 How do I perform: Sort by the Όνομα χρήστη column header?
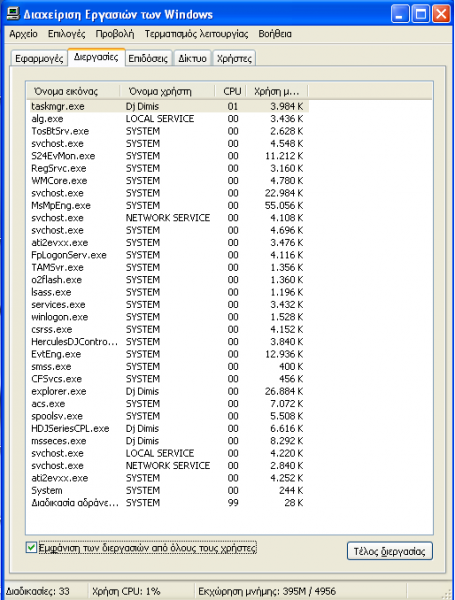167,91
